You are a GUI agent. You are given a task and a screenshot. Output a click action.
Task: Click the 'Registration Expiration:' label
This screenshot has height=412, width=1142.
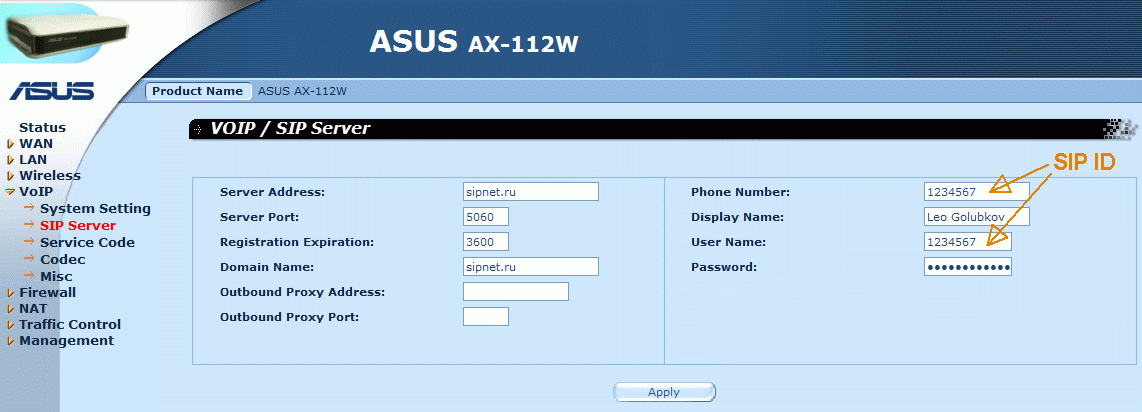point(296,242)
